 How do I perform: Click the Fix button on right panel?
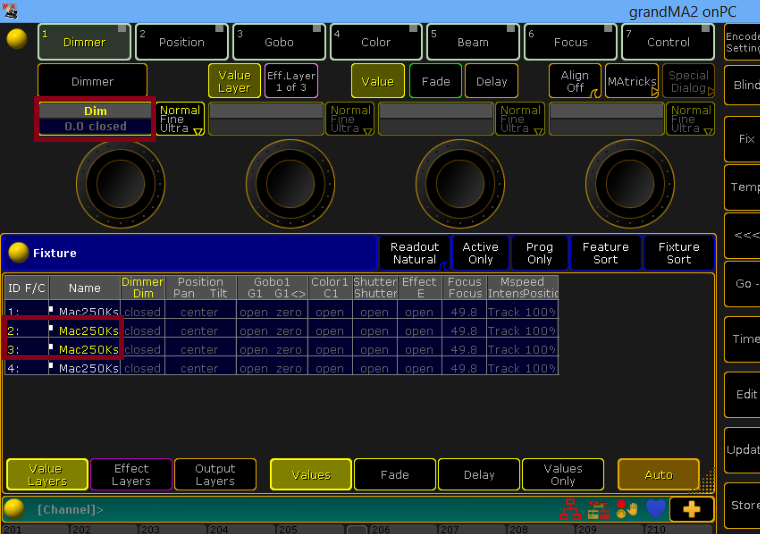[743, 139]
